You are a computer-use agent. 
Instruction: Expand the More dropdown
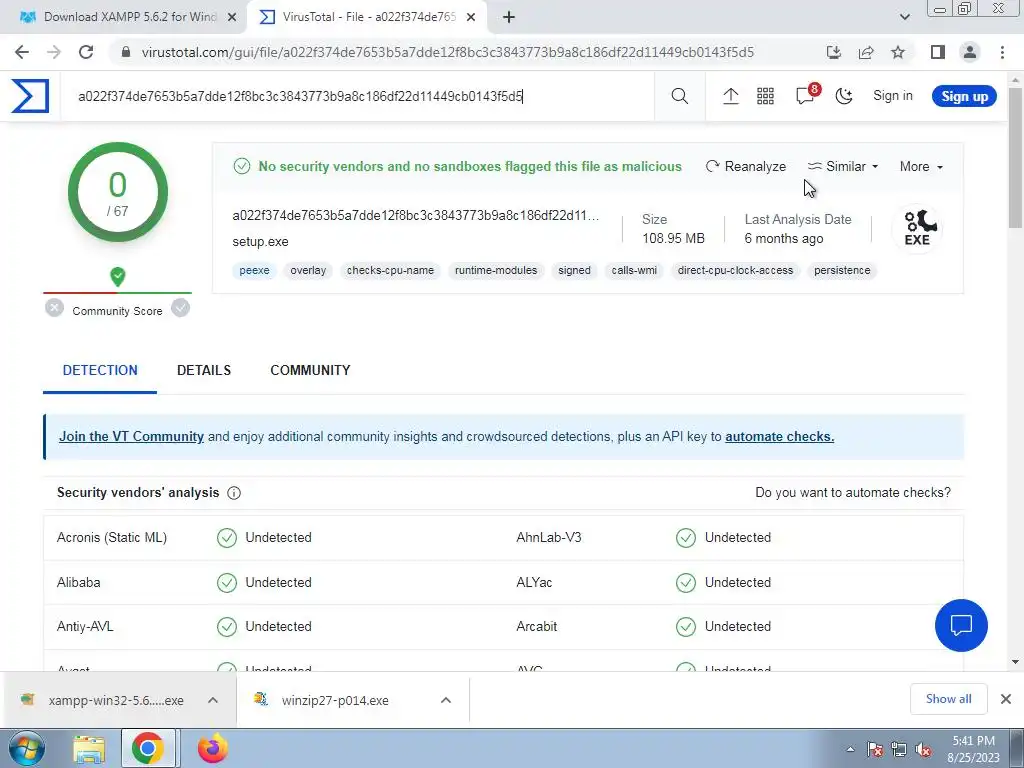tap(921, 167)
